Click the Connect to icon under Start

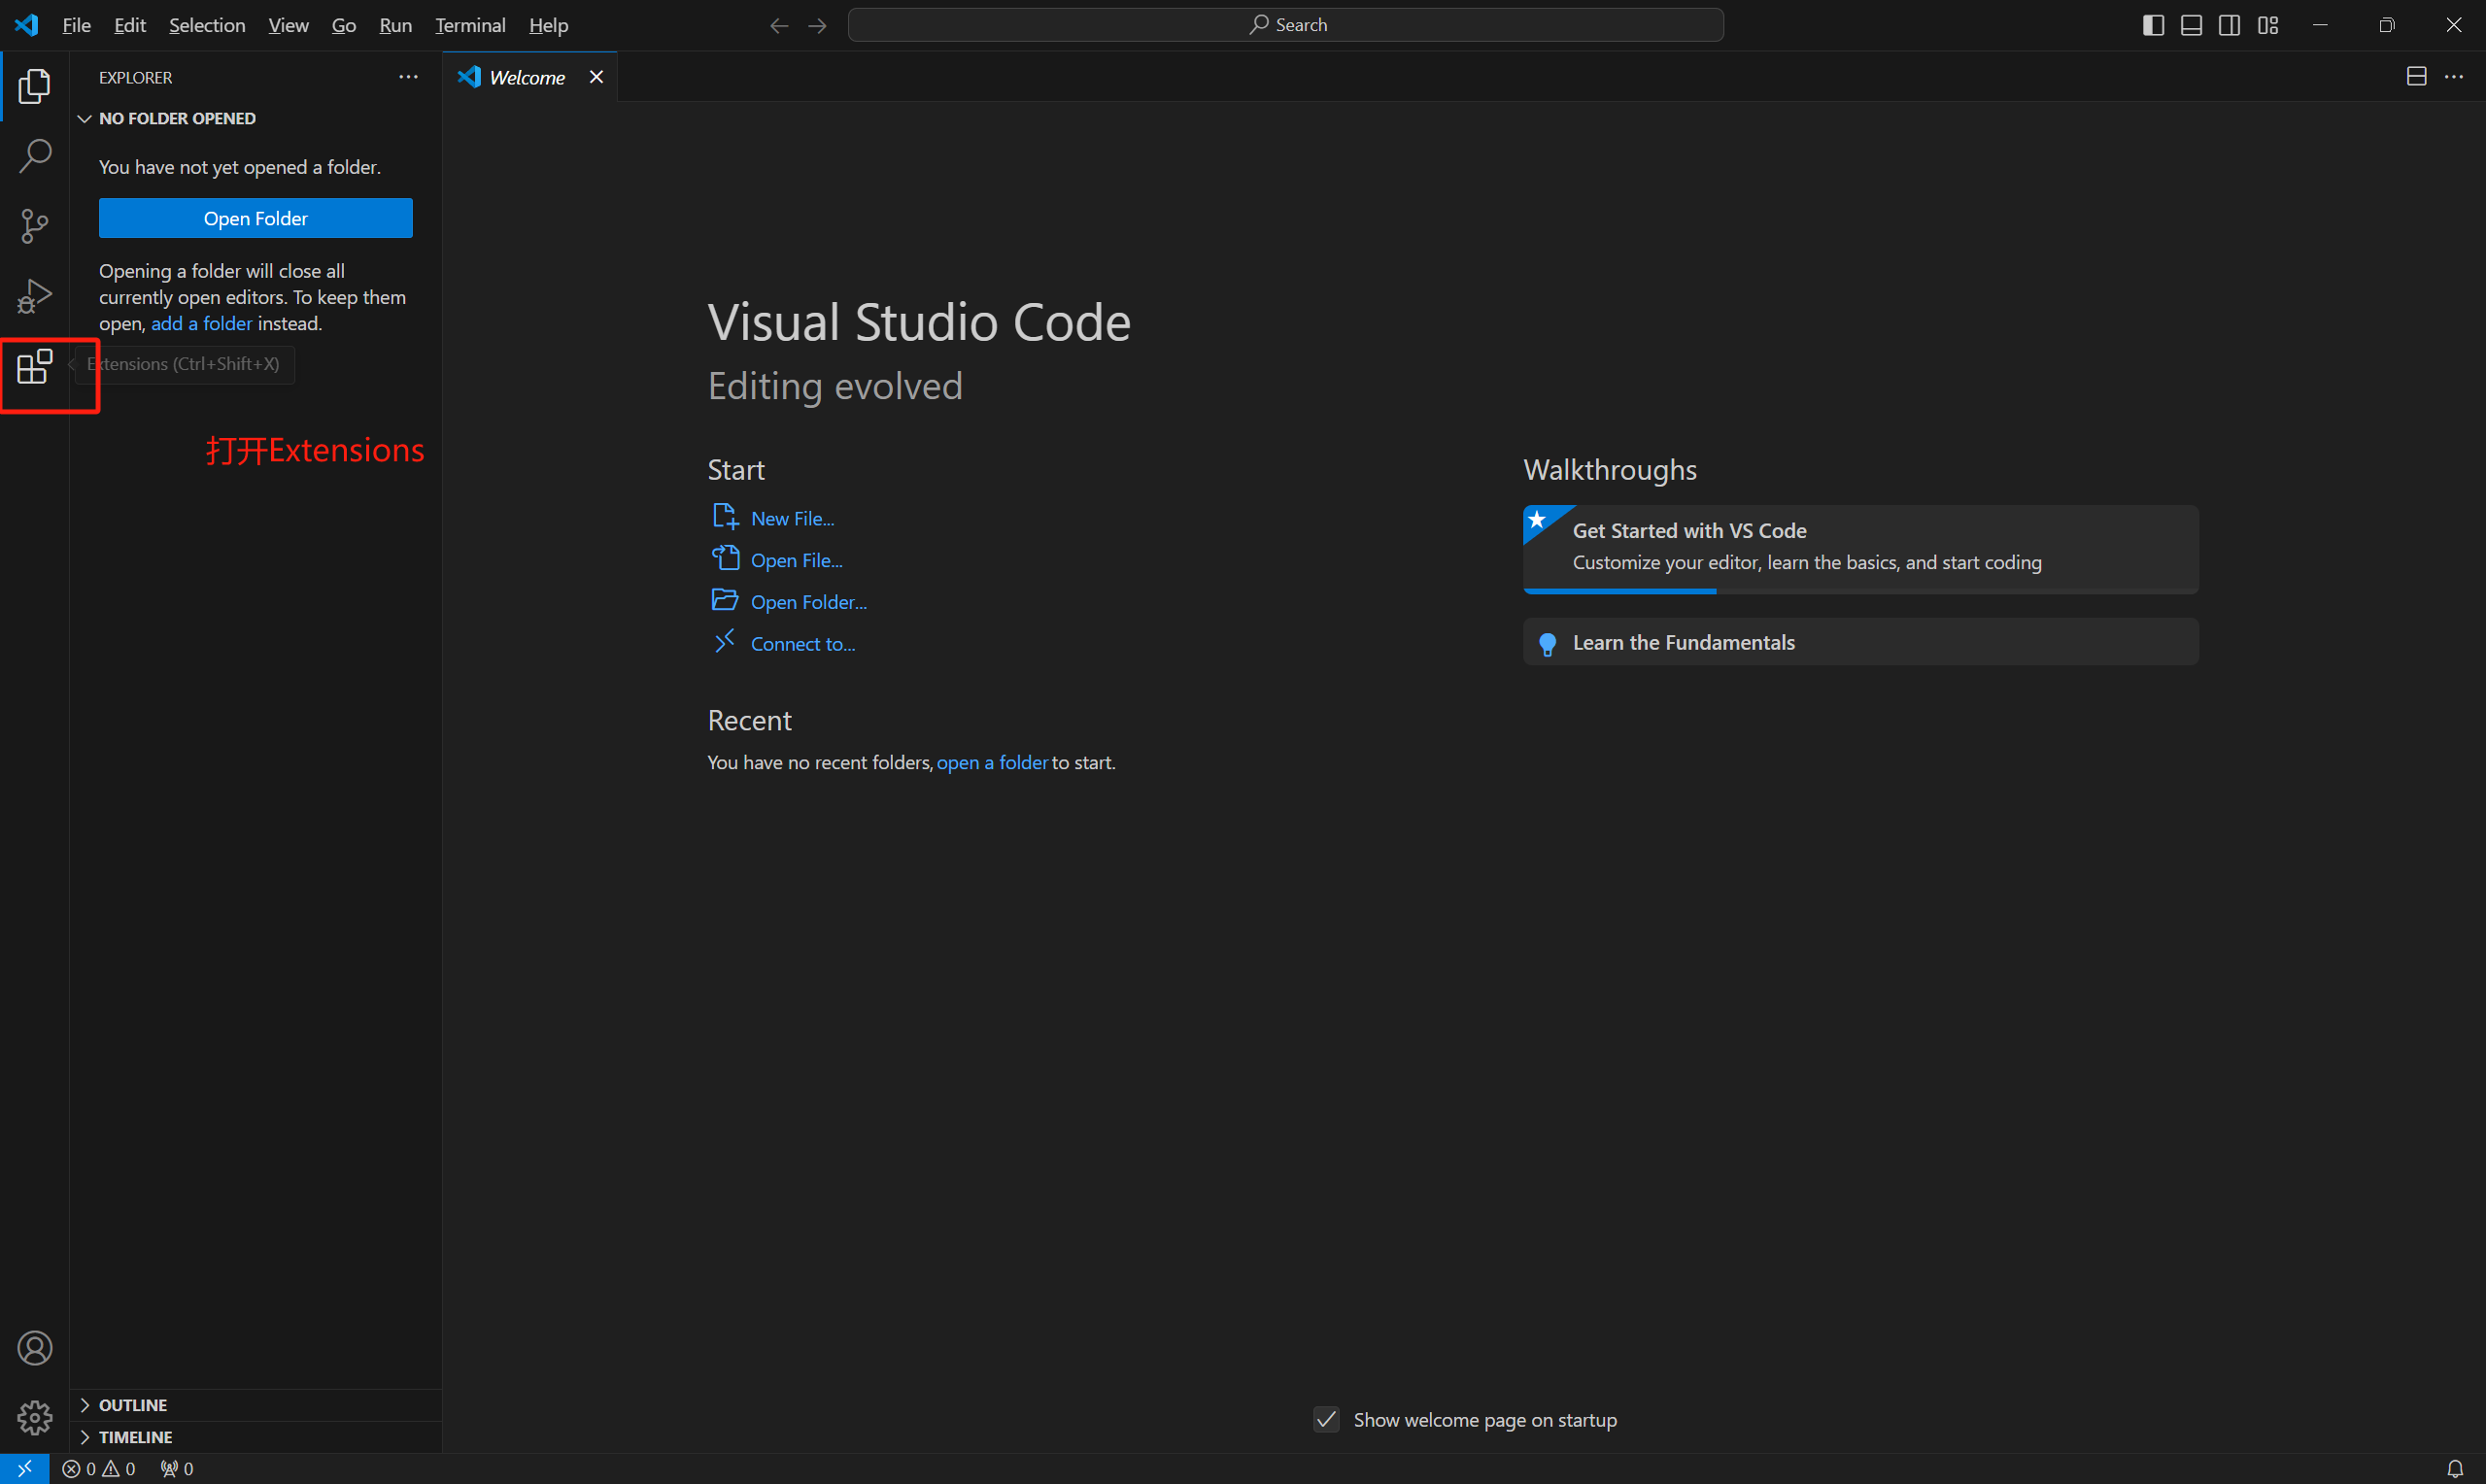click(x=725, y=642)
